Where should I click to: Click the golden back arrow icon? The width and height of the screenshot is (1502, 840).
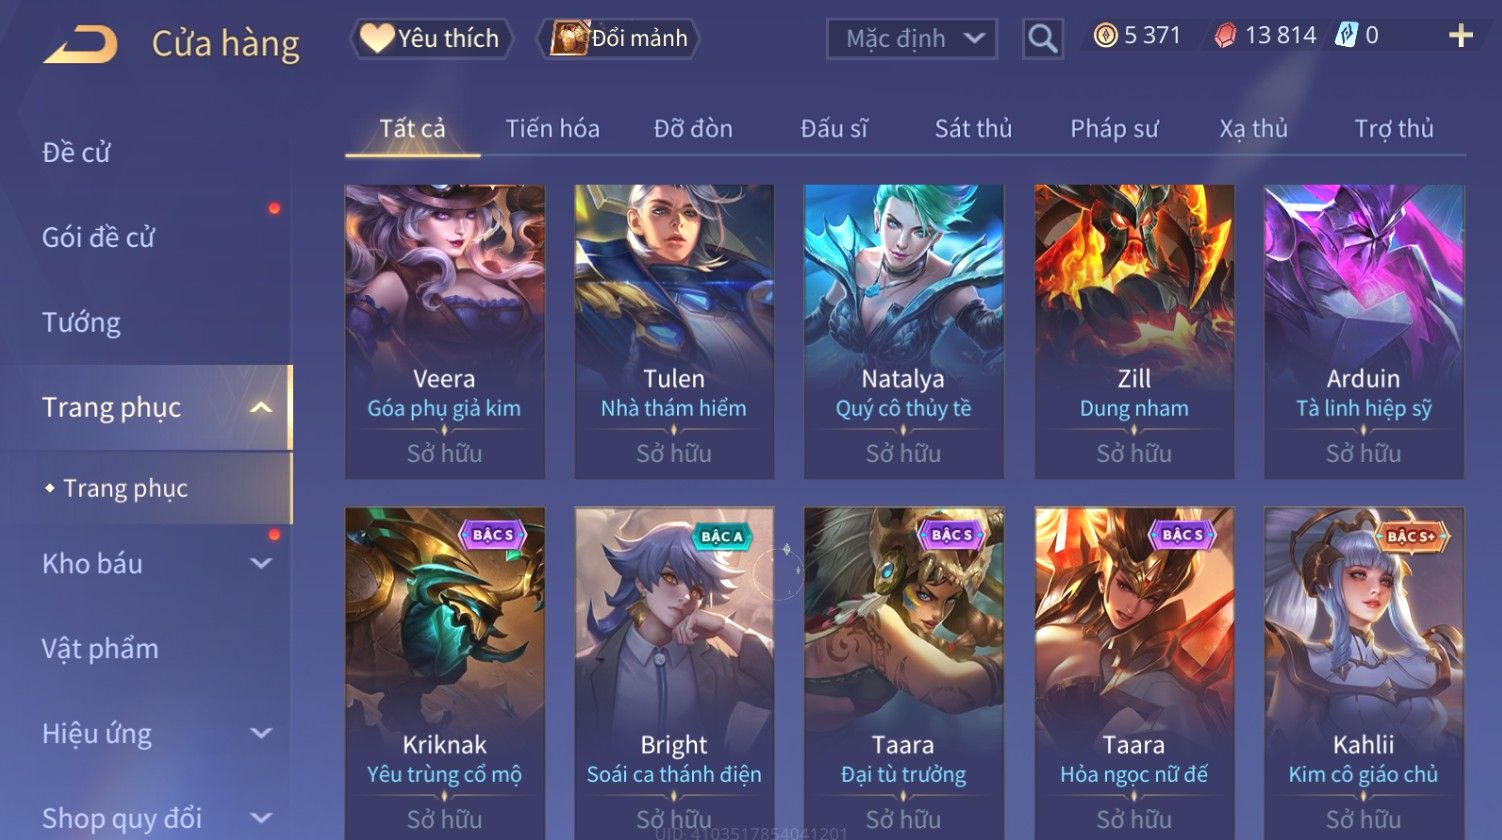pos(80,45)
